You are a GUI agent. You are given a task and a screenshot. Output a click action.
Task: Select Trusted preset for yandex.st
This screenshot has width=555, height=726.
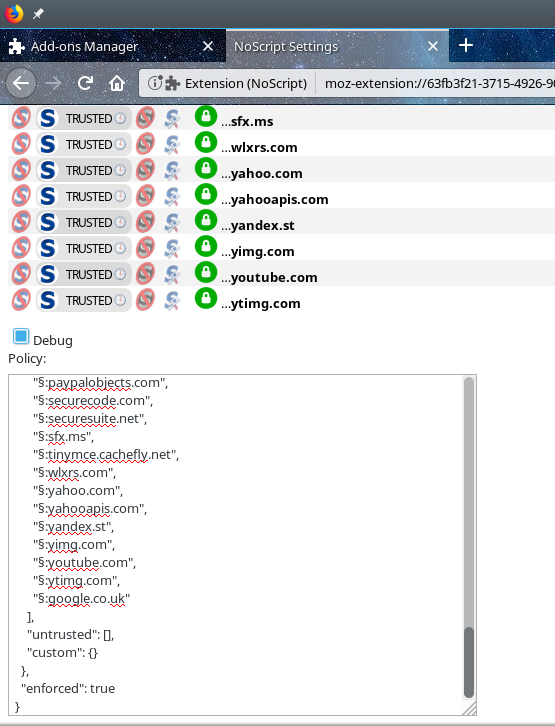tap(84, 222)
